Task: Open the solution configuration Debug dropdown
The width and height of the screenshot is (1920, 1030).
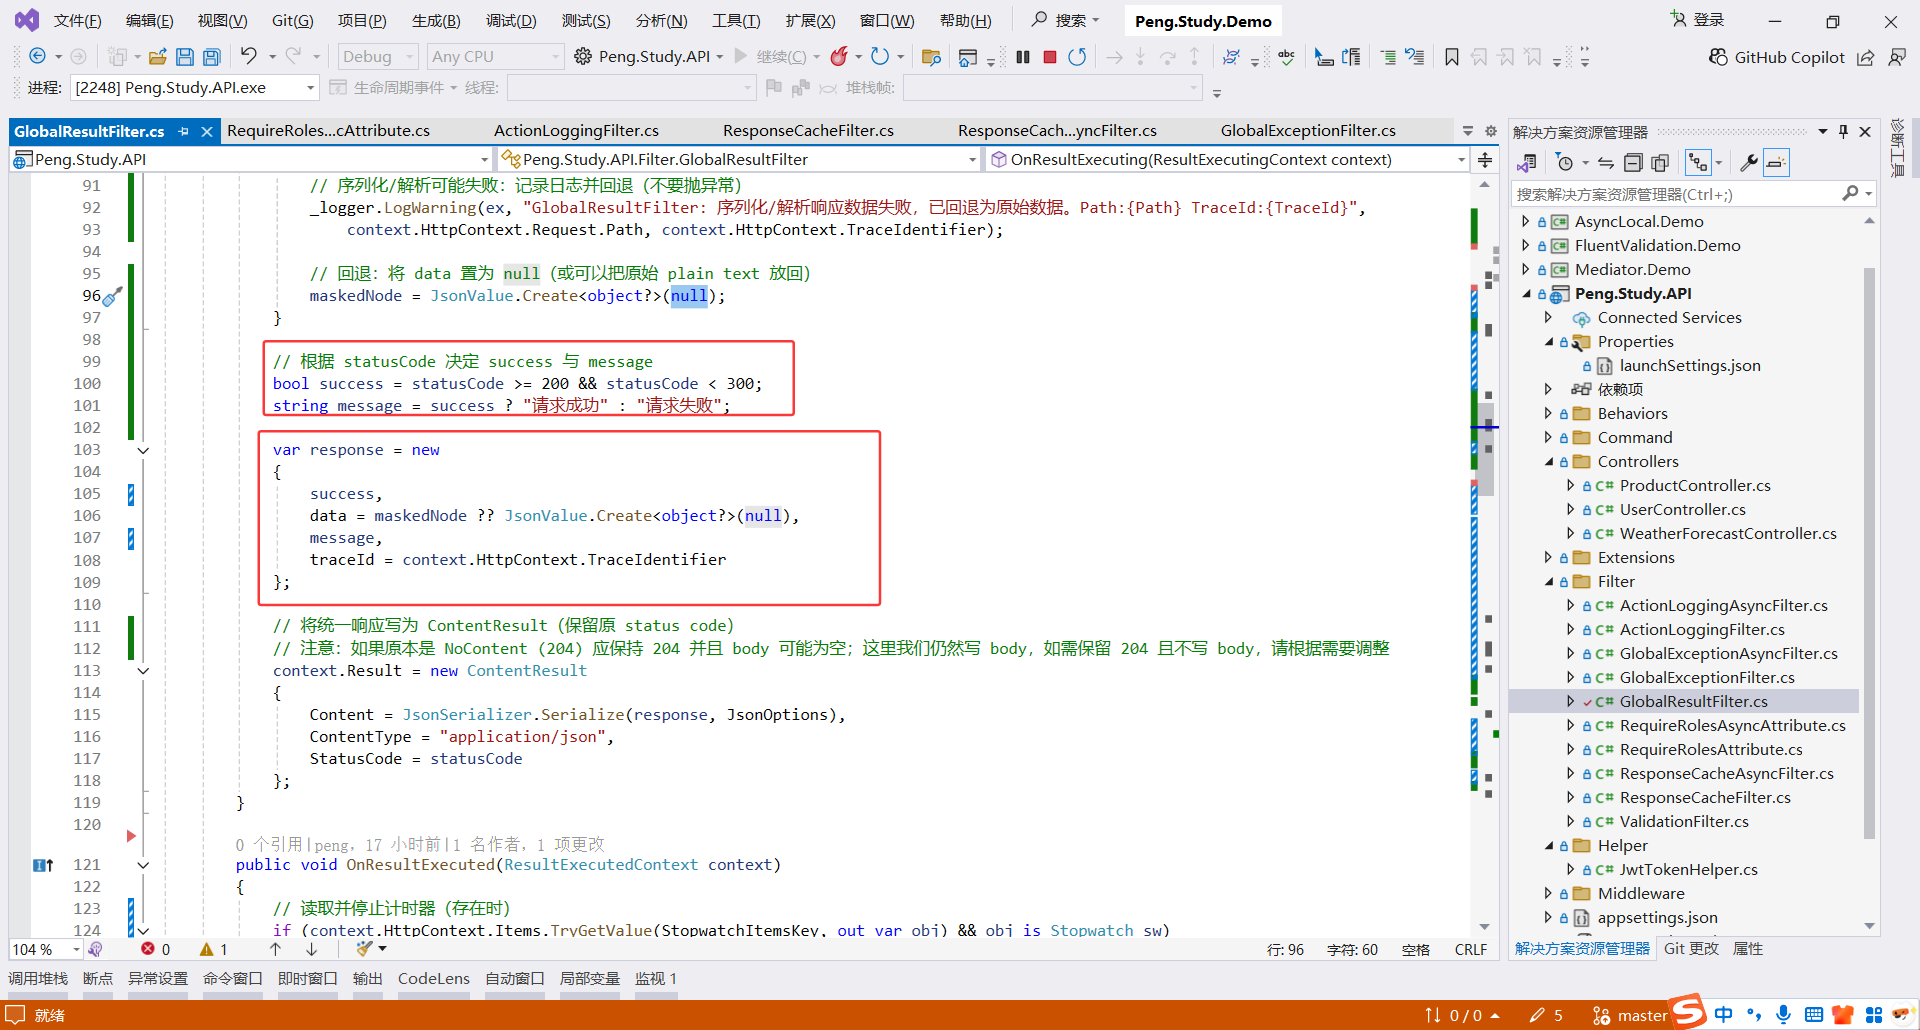Action: 377,57
